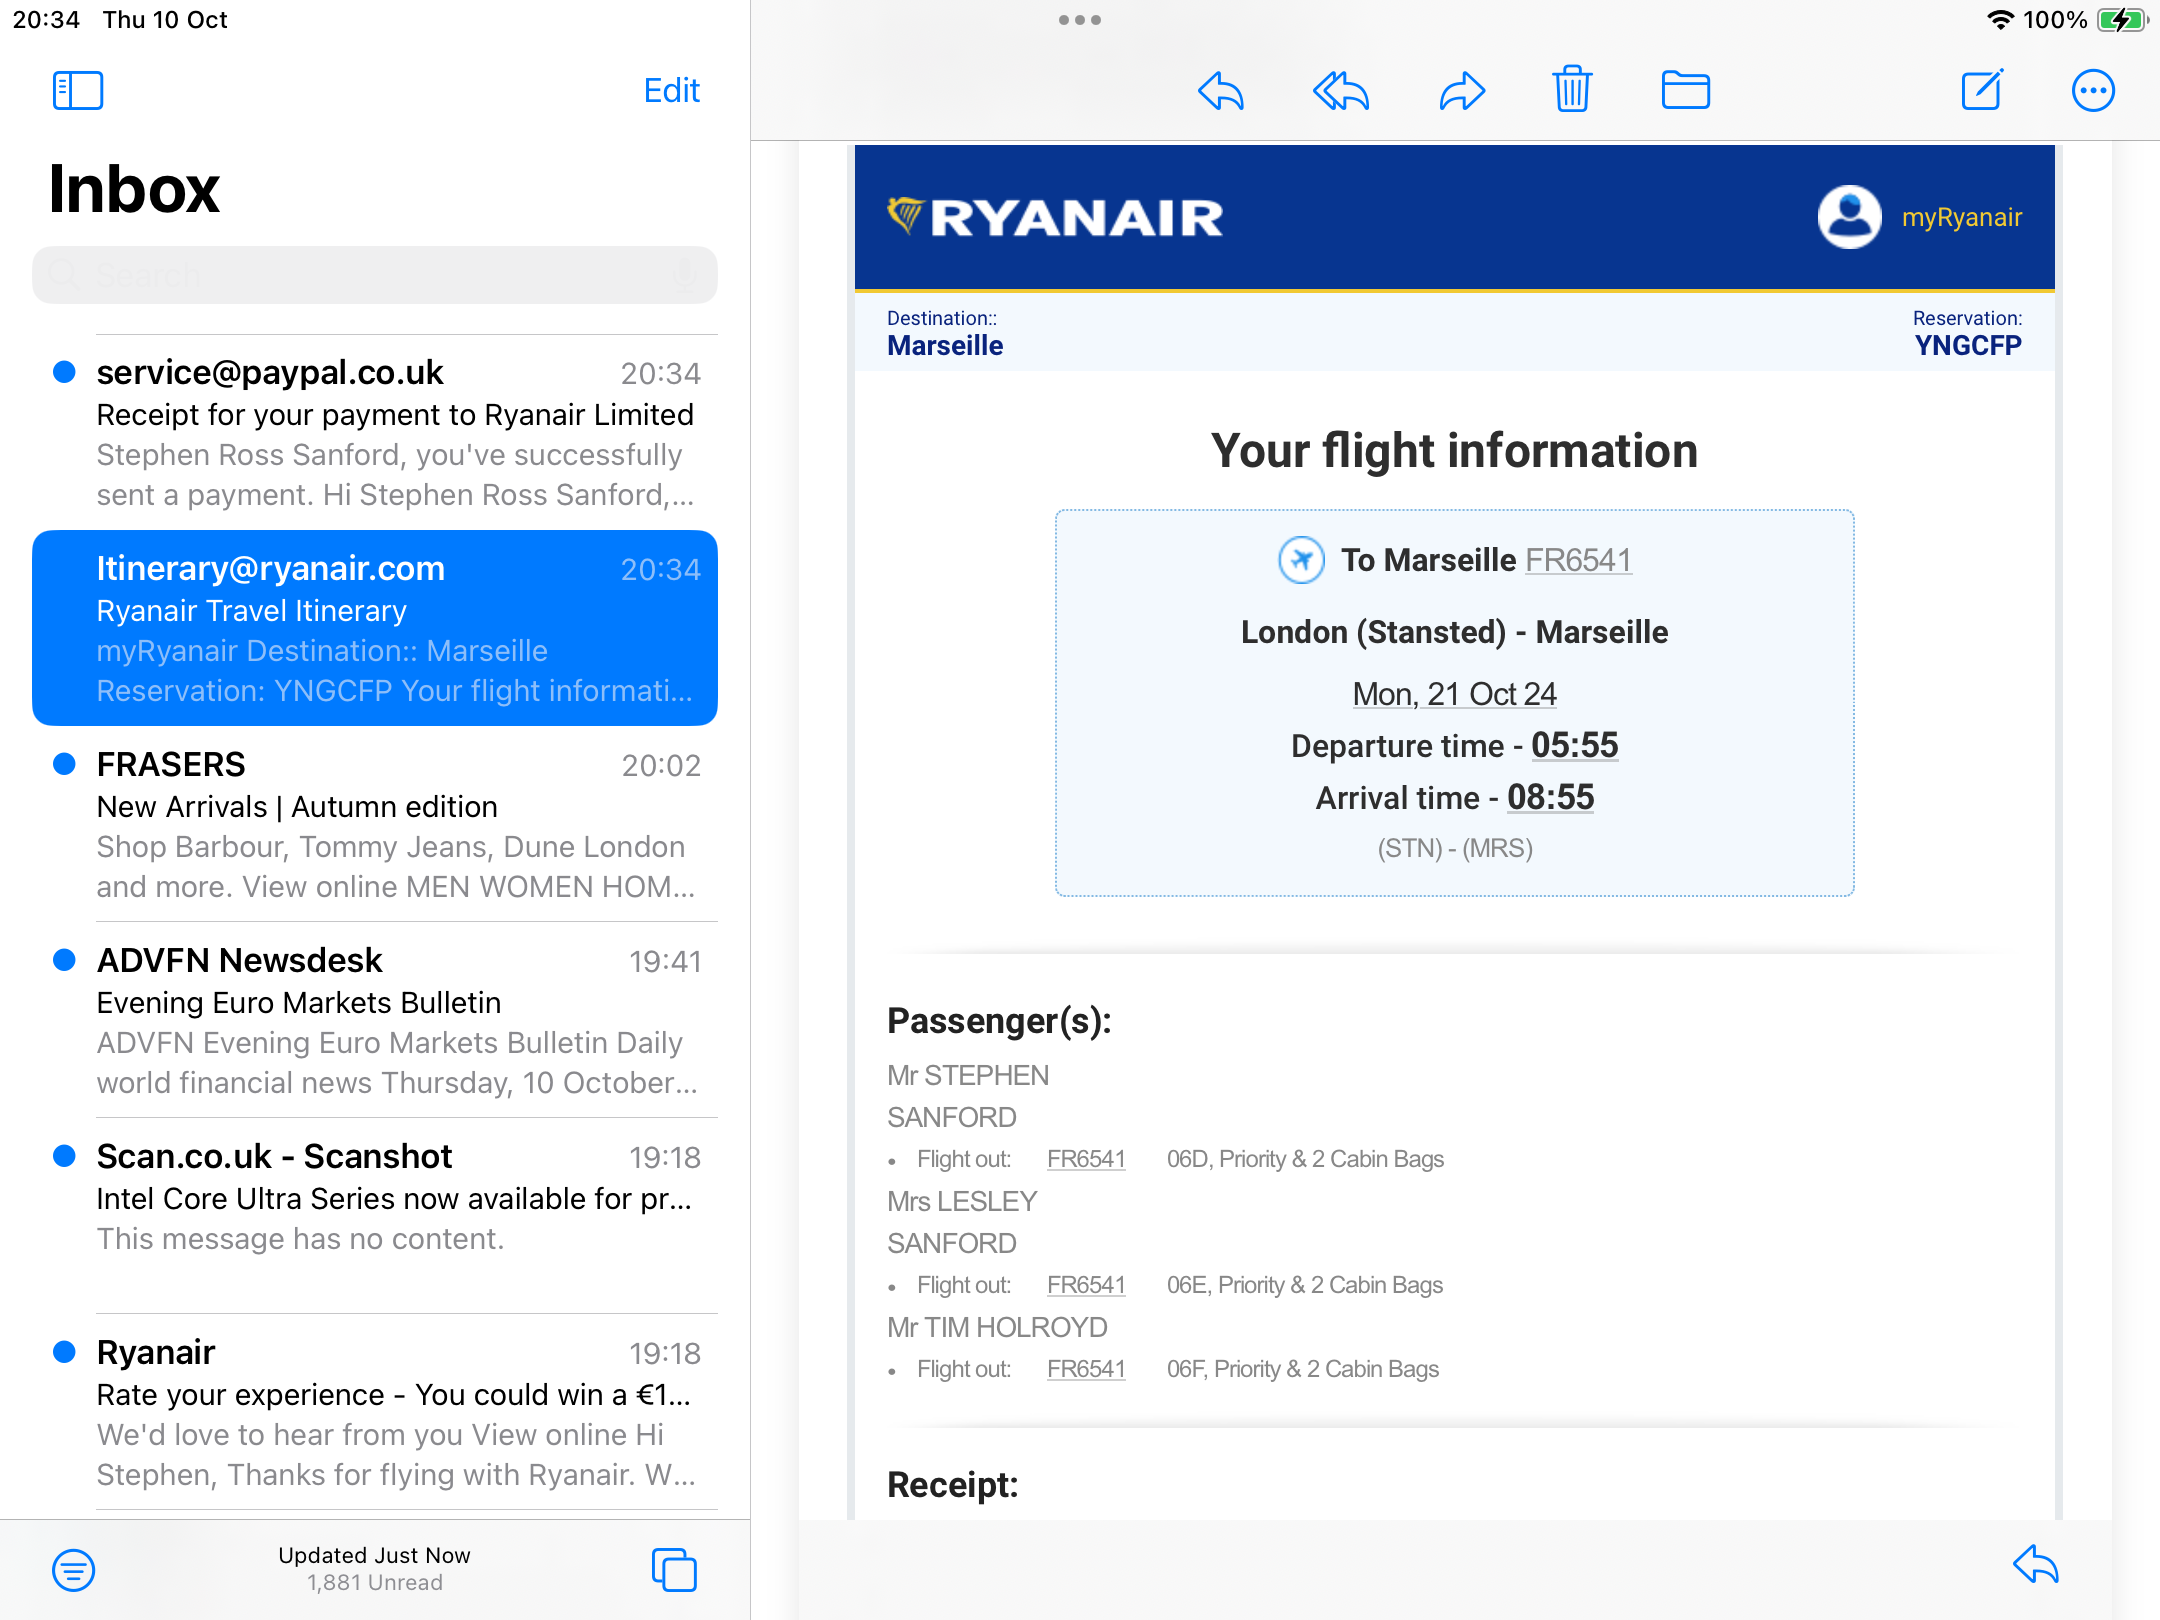Tap the unread dot on FRASERS email
This screenshot has width=2160, height=1620.
64,764
